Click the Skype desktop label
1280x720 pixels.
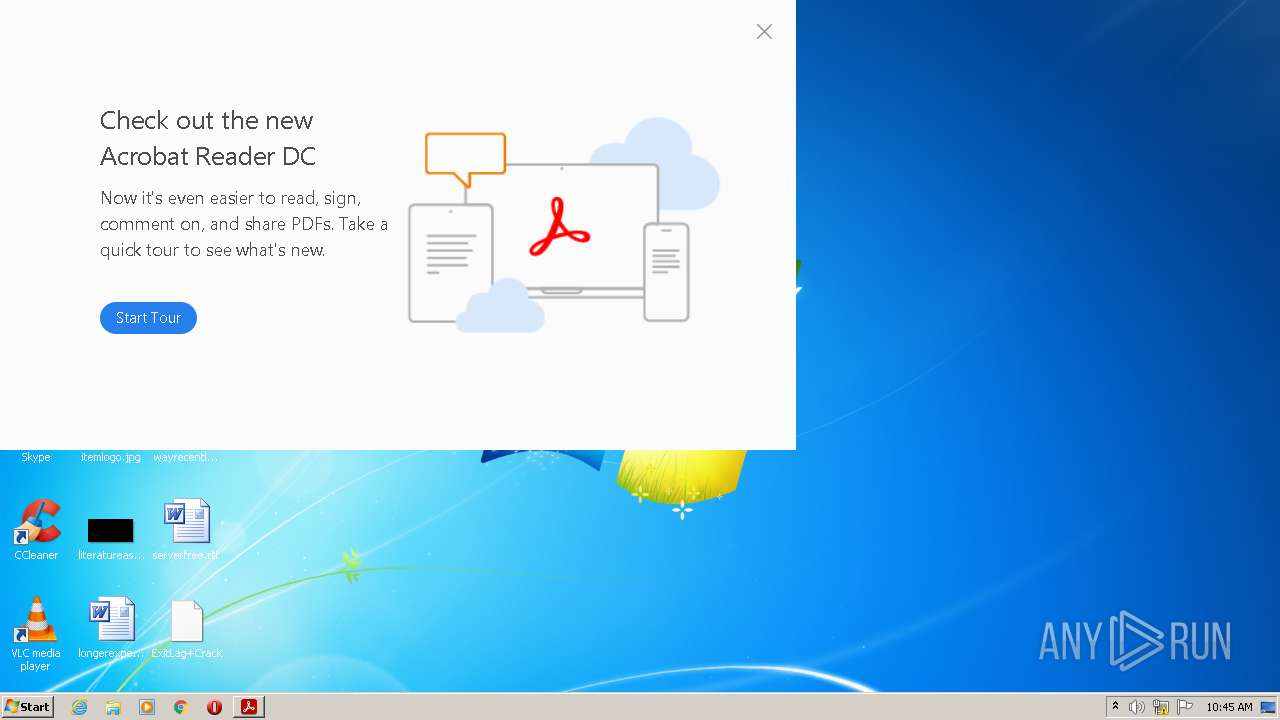point(36,457)
